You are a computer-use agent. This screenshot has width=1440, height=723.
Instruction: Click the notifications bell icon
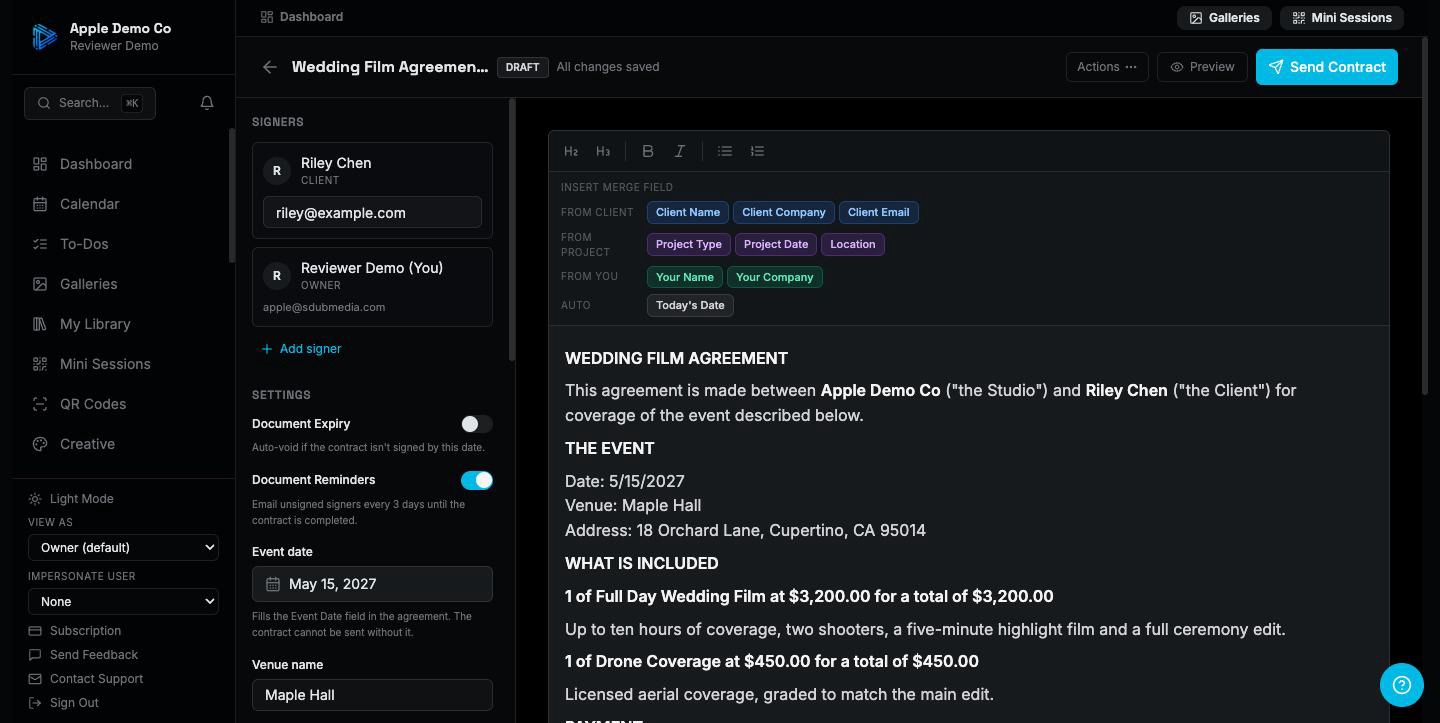[x=207, y=103]
